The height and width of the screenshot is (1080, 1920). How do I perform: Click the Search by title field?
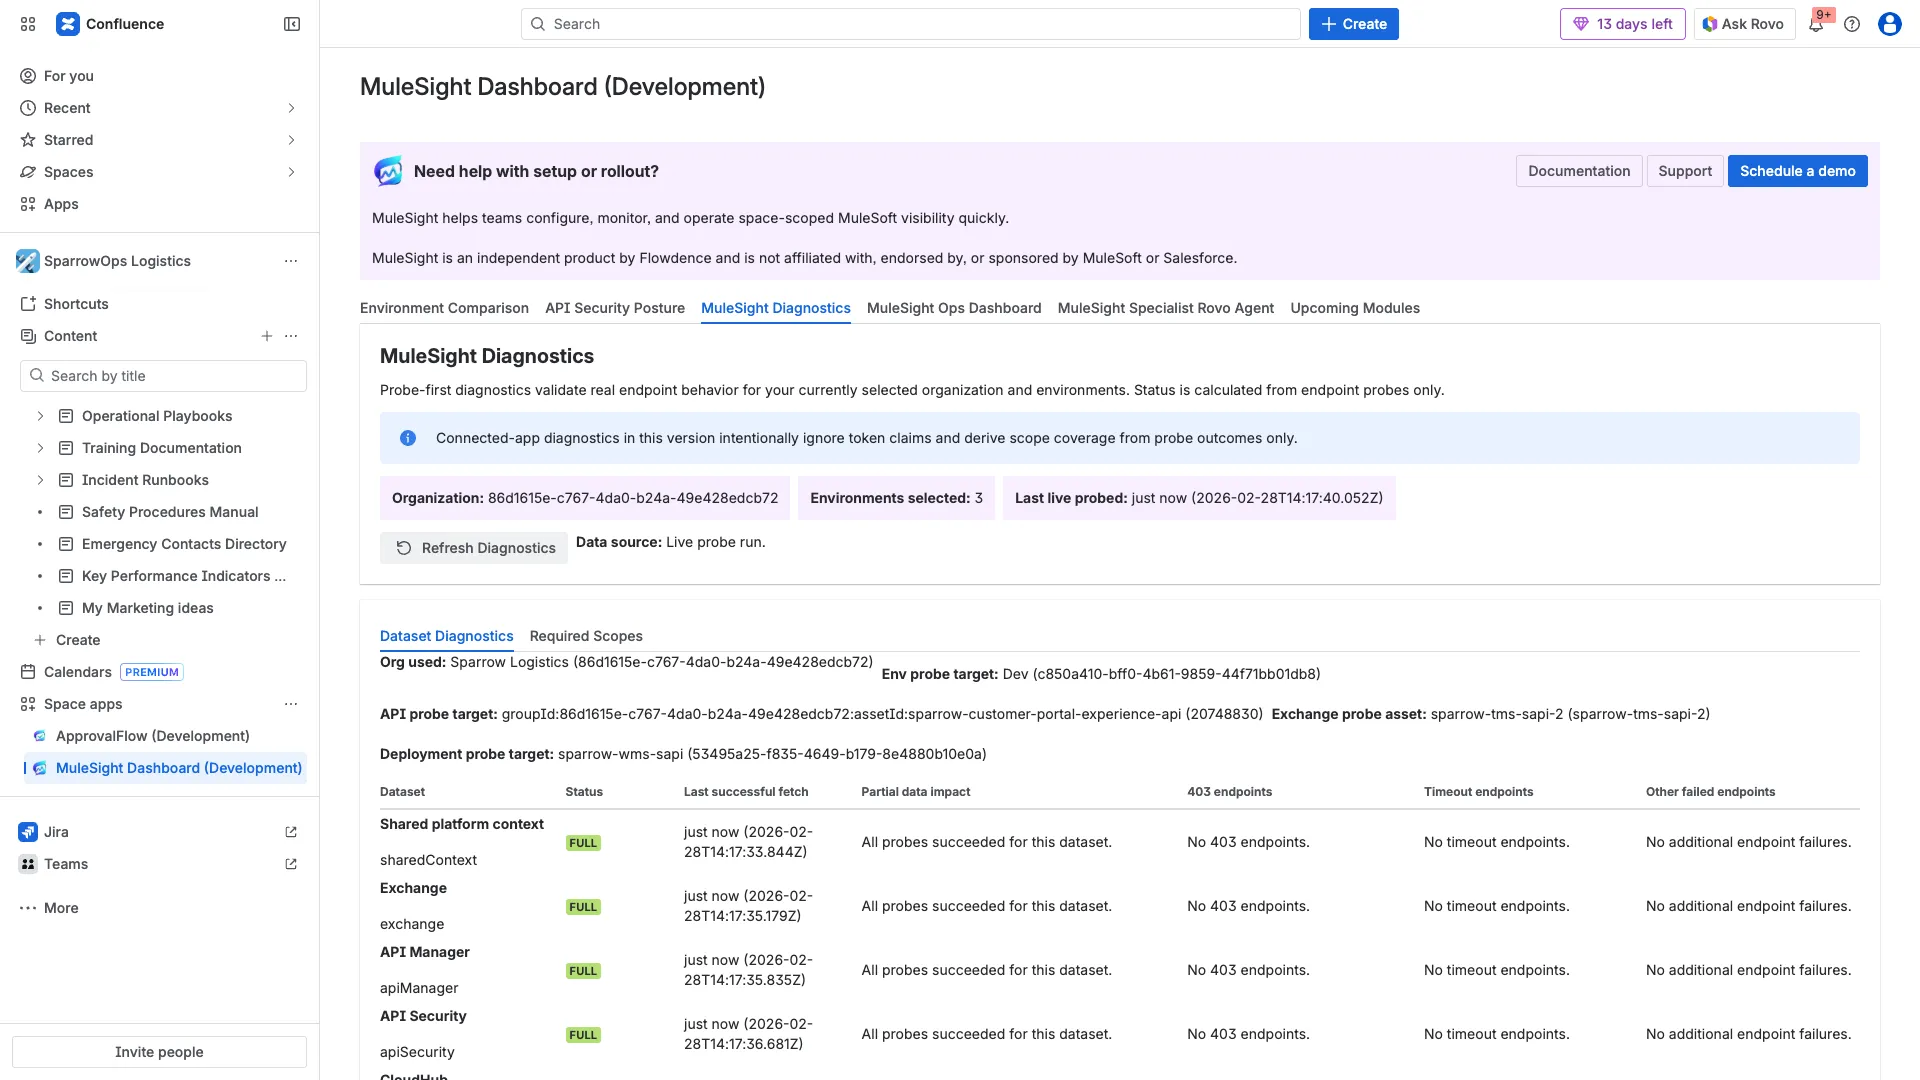(x=163, y=376)
